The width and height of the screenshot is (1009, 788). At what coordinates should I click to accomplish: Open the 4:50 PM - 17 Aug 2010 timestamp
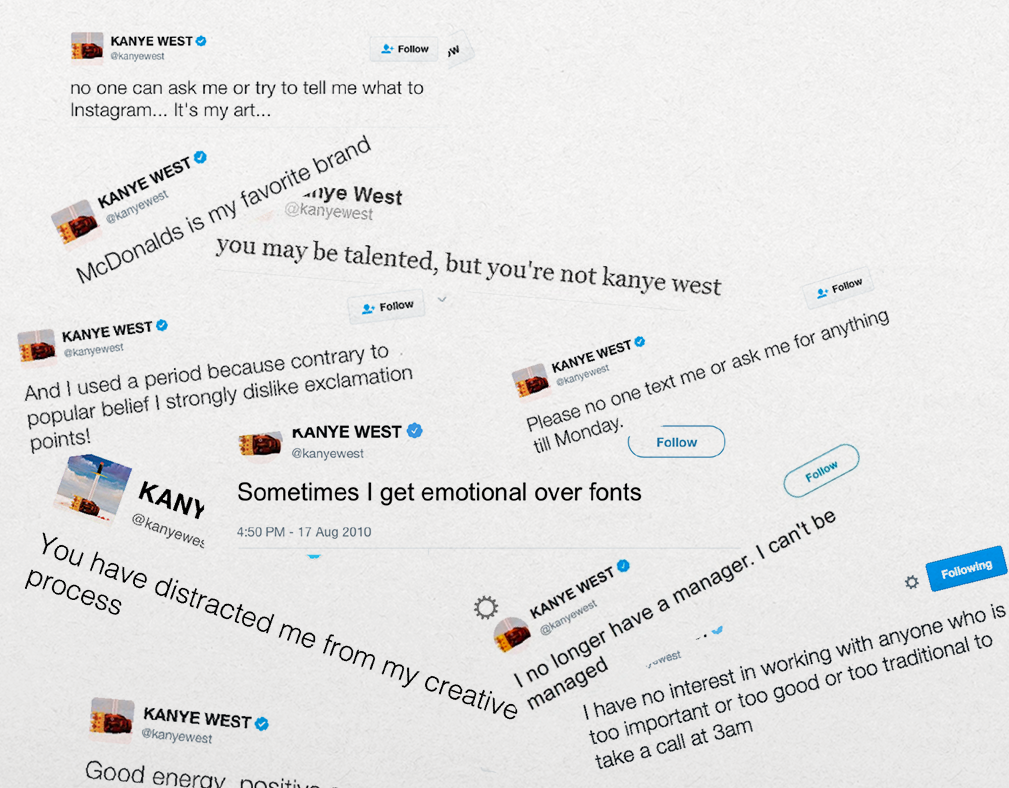pos(304,532)
